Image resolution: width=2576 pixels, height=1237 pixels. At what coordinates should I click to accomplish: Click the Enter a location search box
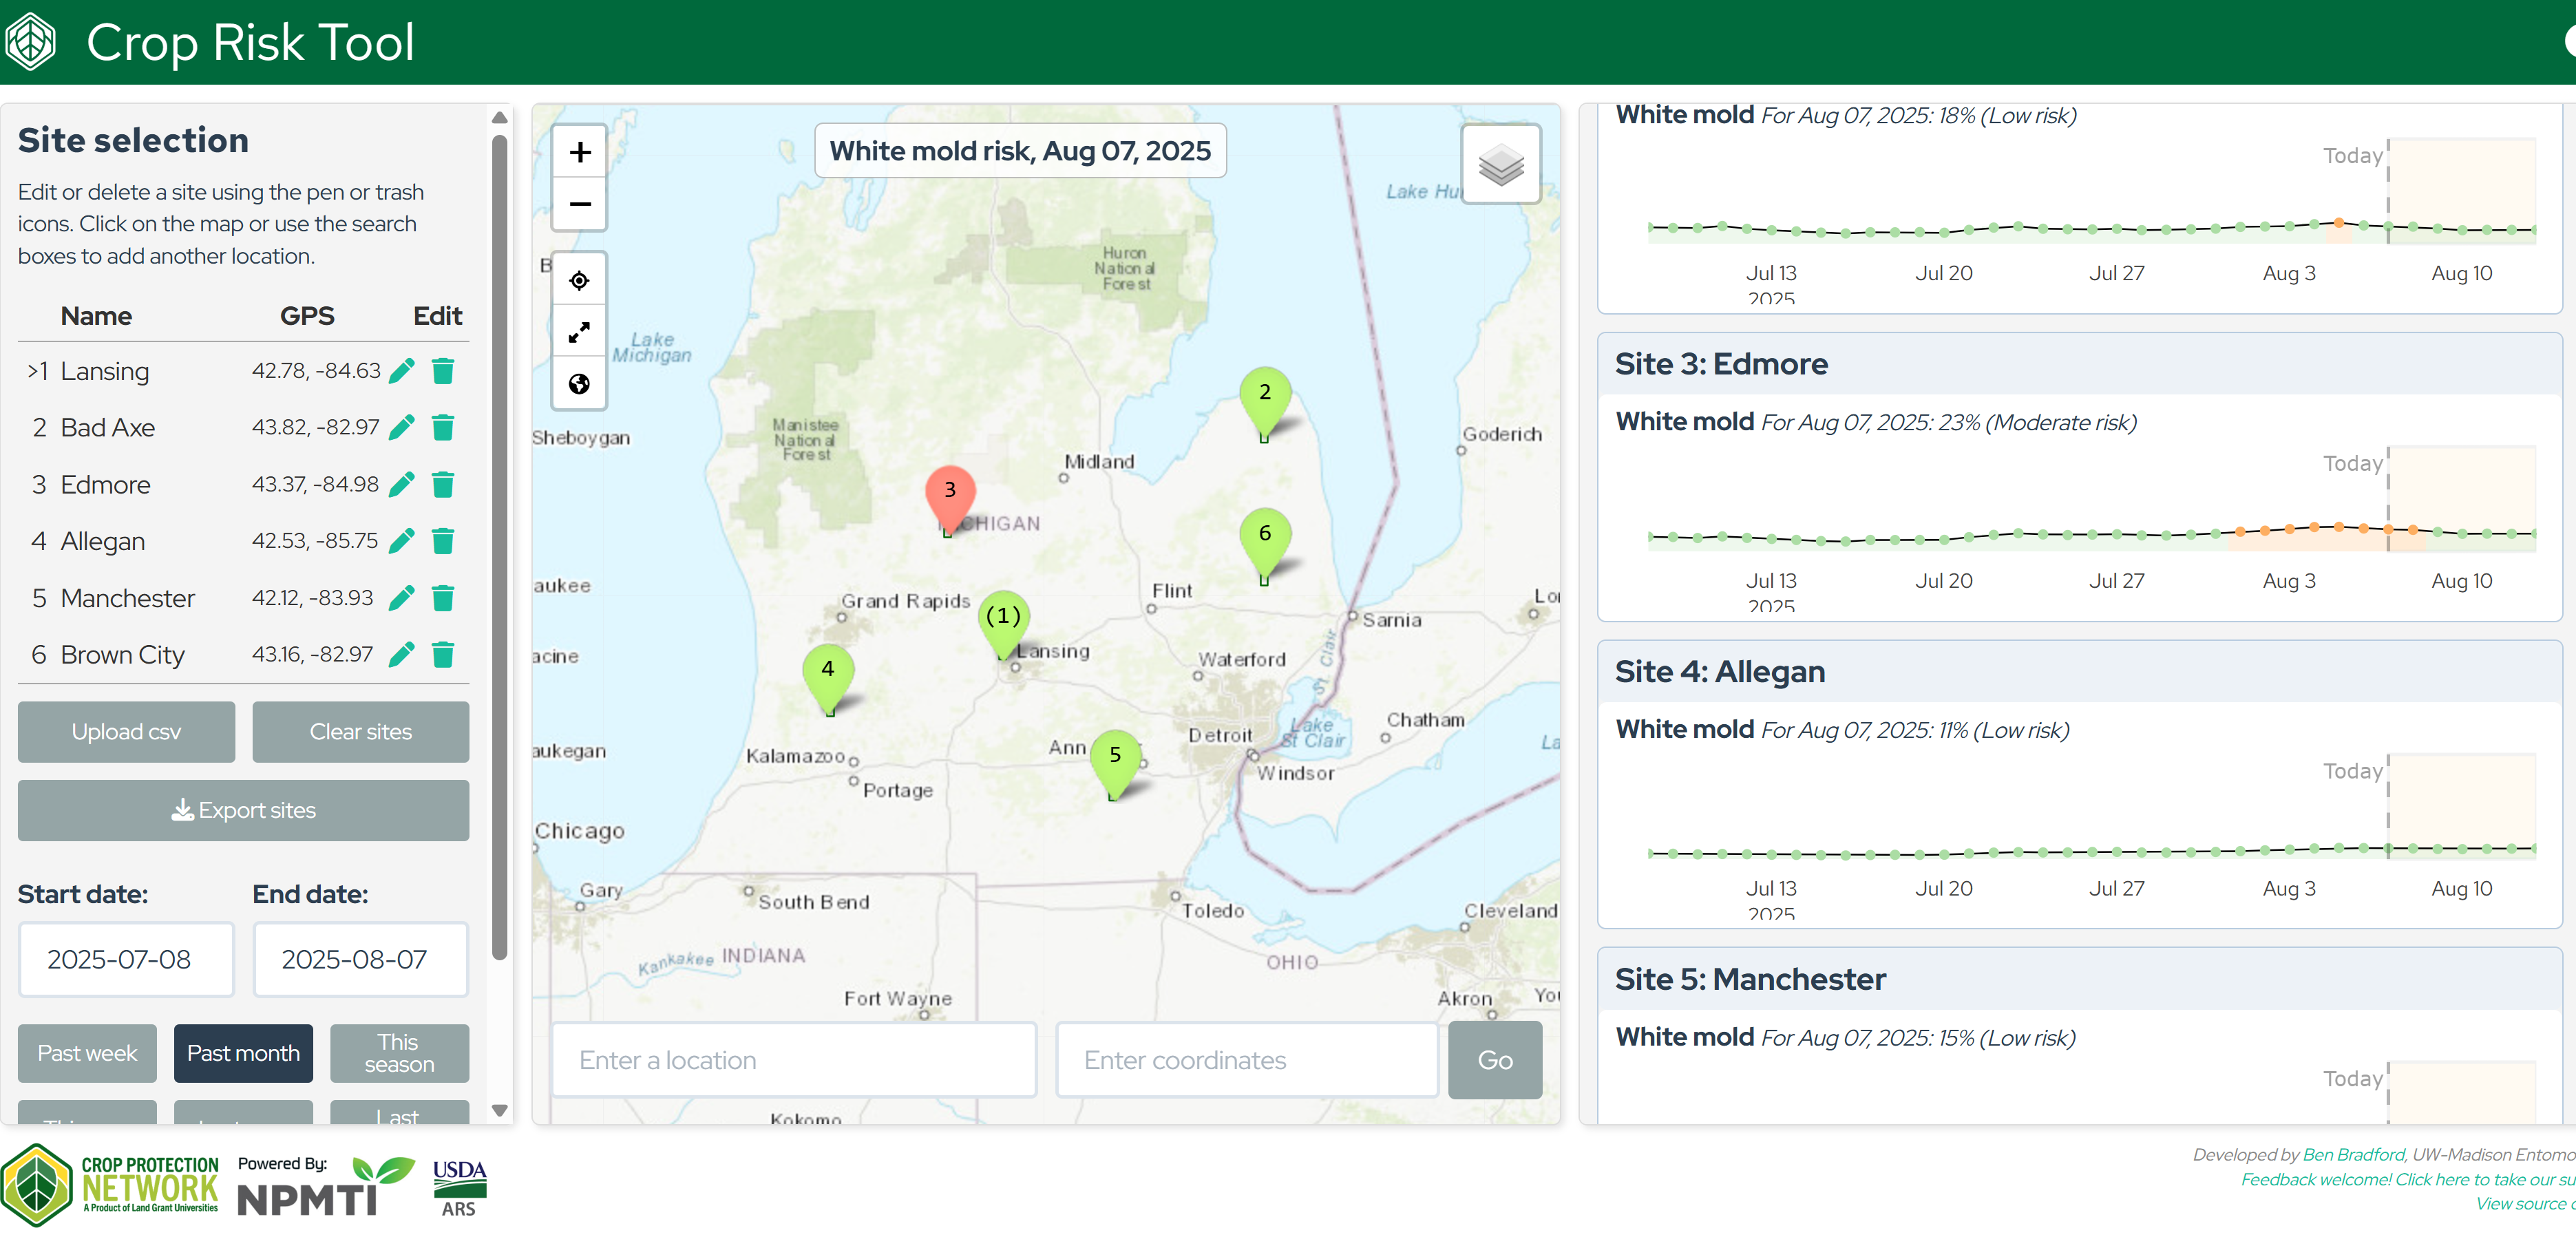pyautogui.click(x=793, y=1060)
